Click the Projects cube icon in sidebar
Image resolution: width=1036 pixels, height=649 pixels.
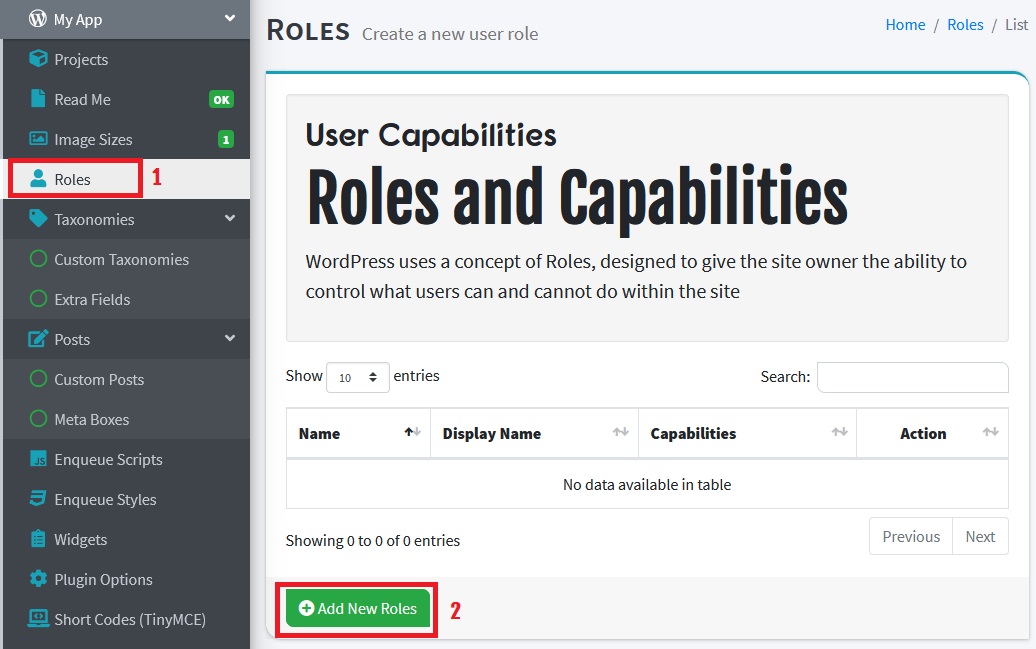(38, 59)
